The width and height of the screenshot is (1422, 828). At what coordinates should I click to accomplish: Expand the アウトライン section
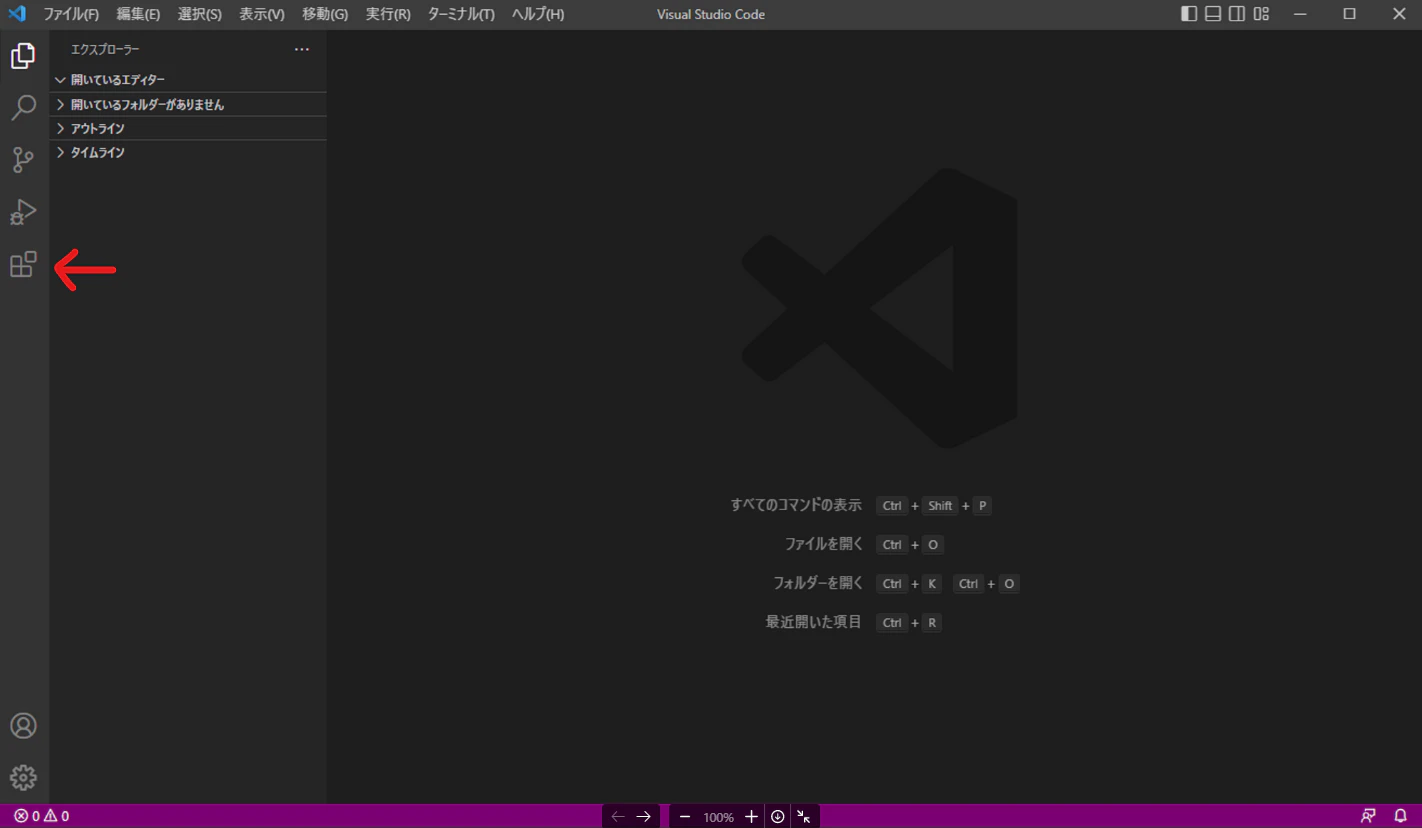(x=188, y=129)
